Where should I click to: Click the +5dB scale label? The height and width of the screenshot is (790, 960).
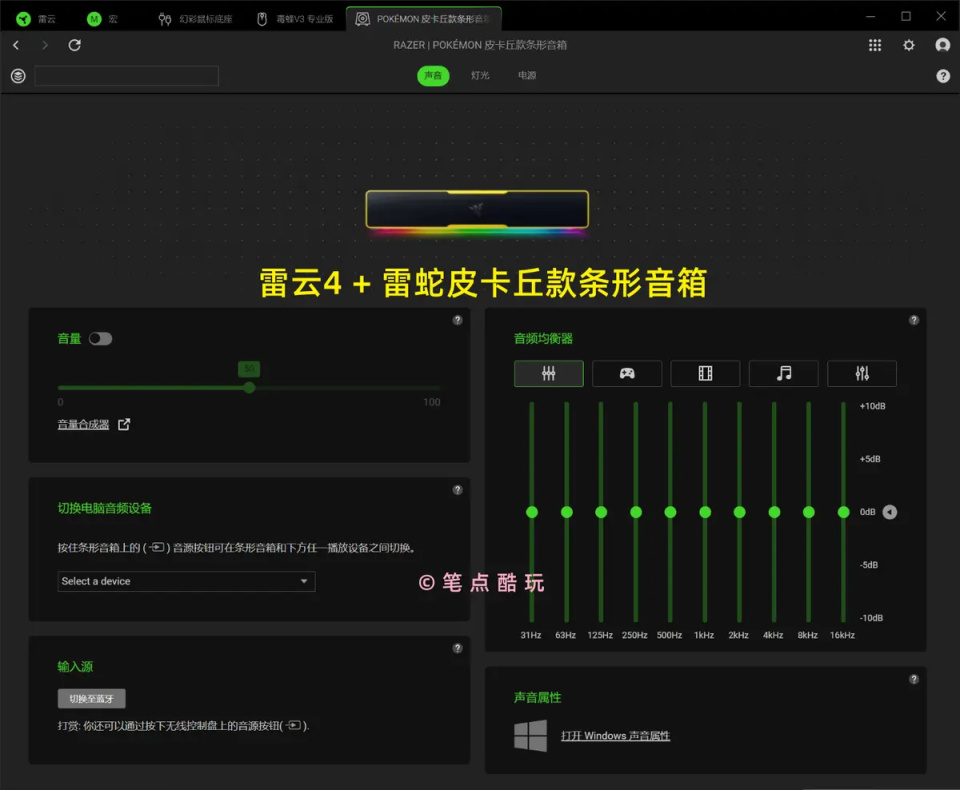point(870,459)
